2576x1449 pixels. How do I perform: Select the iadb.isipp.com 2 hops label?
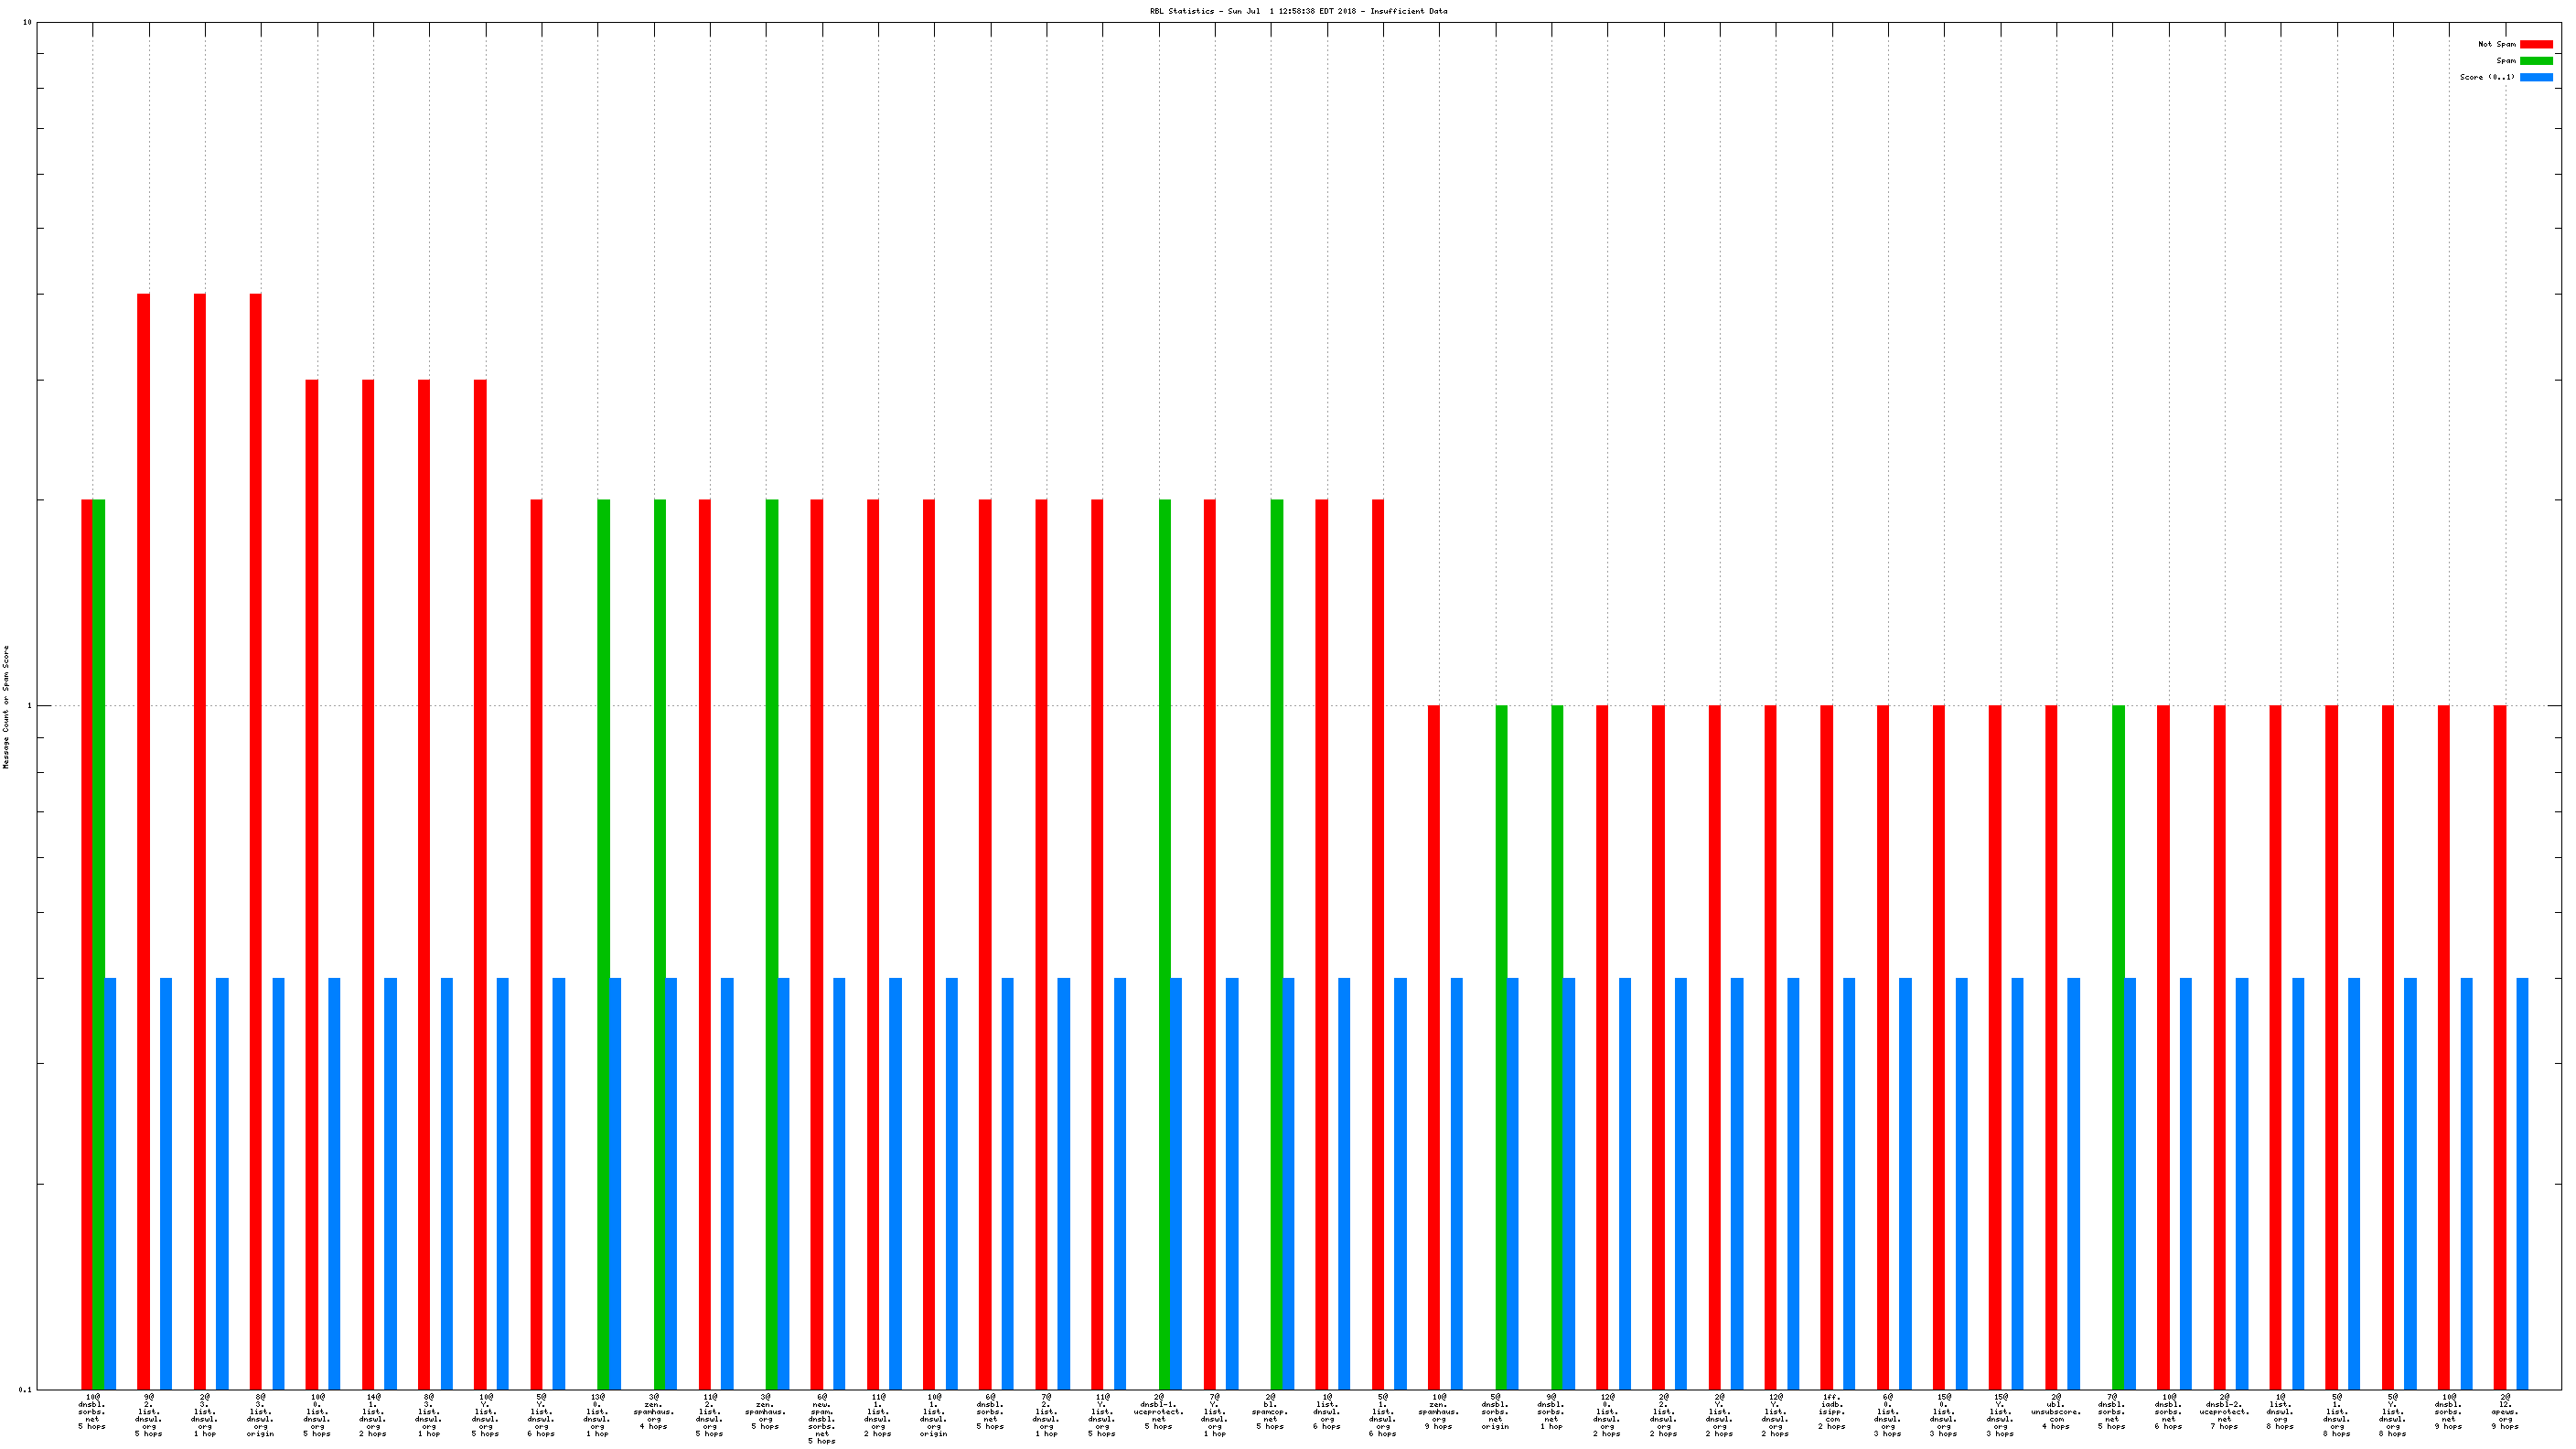tap(1831, 1411)
